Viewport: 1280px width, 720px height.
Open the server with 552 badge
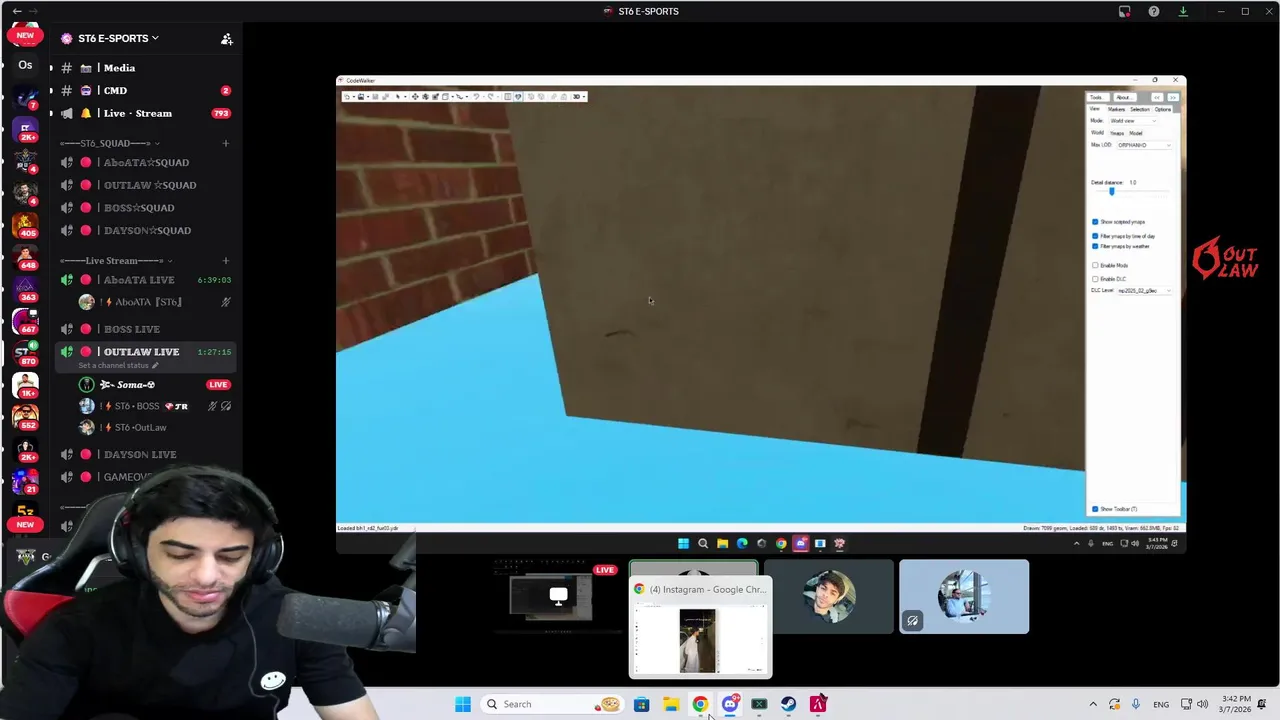pyautogui.click(x=26, y=415)
